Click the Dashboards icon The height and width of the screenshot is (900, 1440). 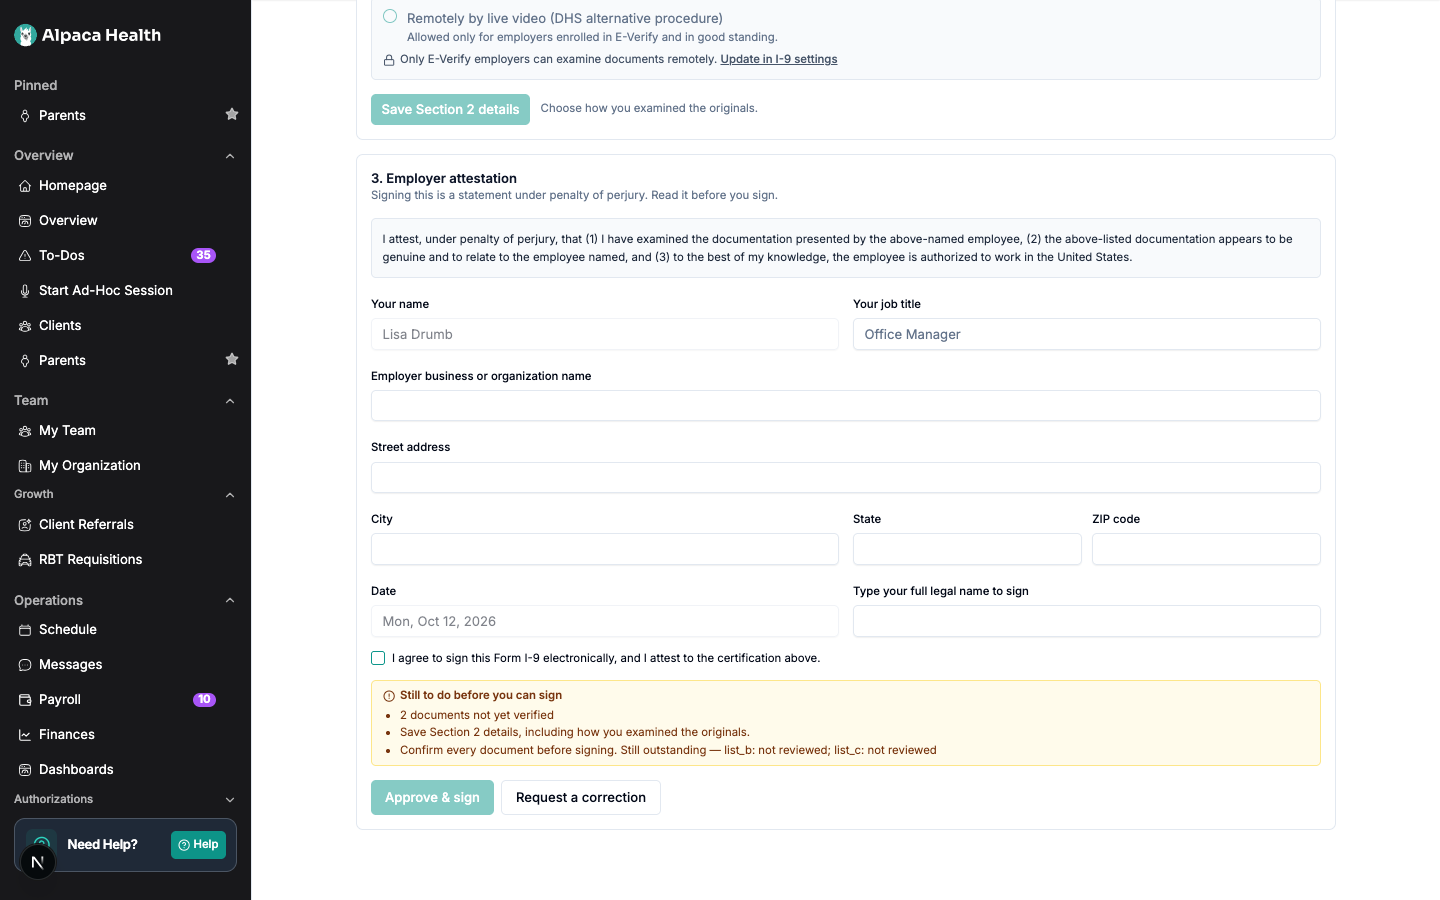point(25,770)
